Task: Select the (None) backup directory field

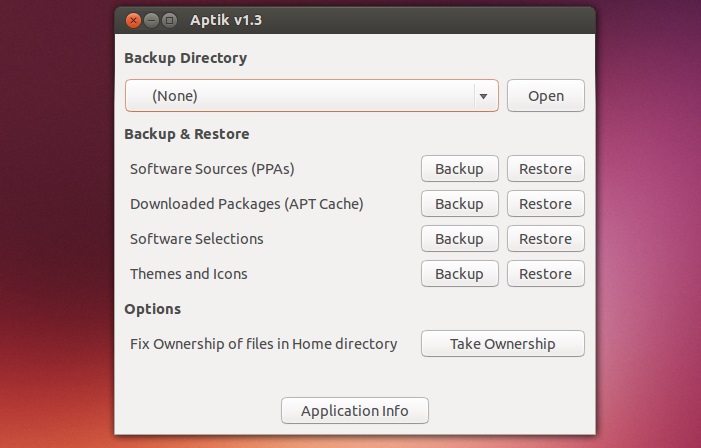Action: click(x=312, y=96)
